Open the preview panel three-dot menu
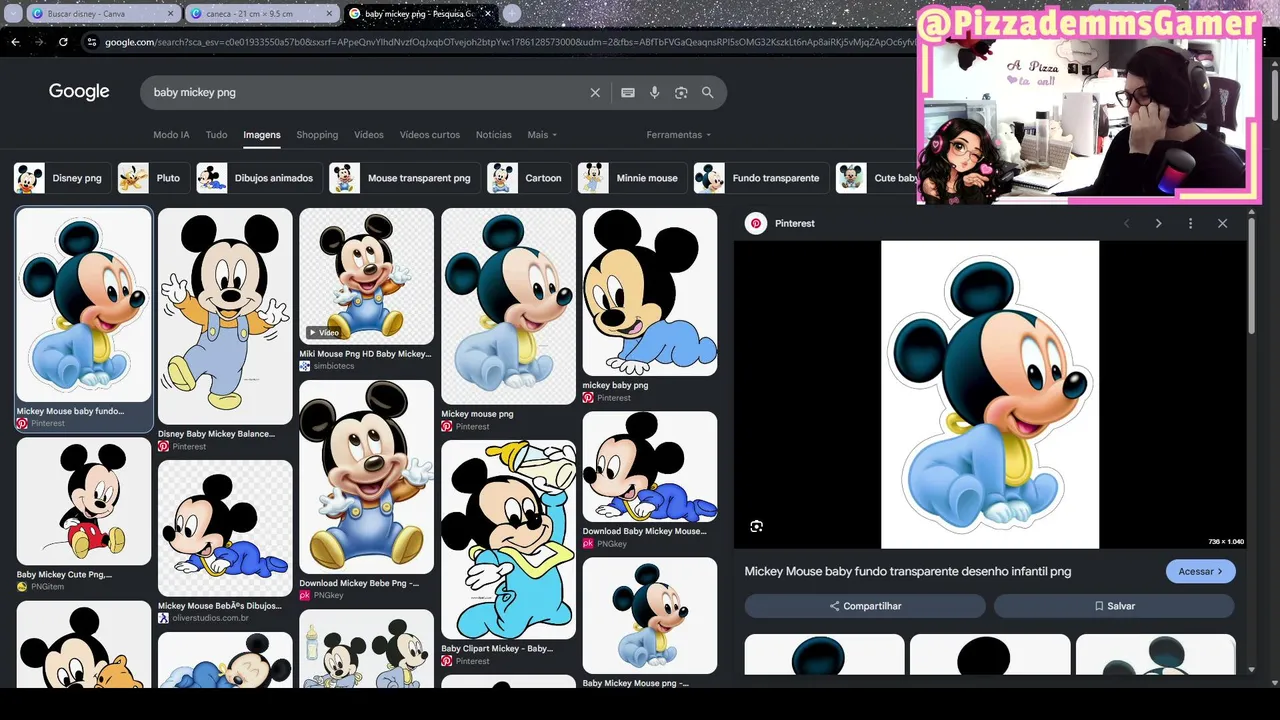Image resolution: width=1280 pixels, height=720 pixels. point(1190,223)
